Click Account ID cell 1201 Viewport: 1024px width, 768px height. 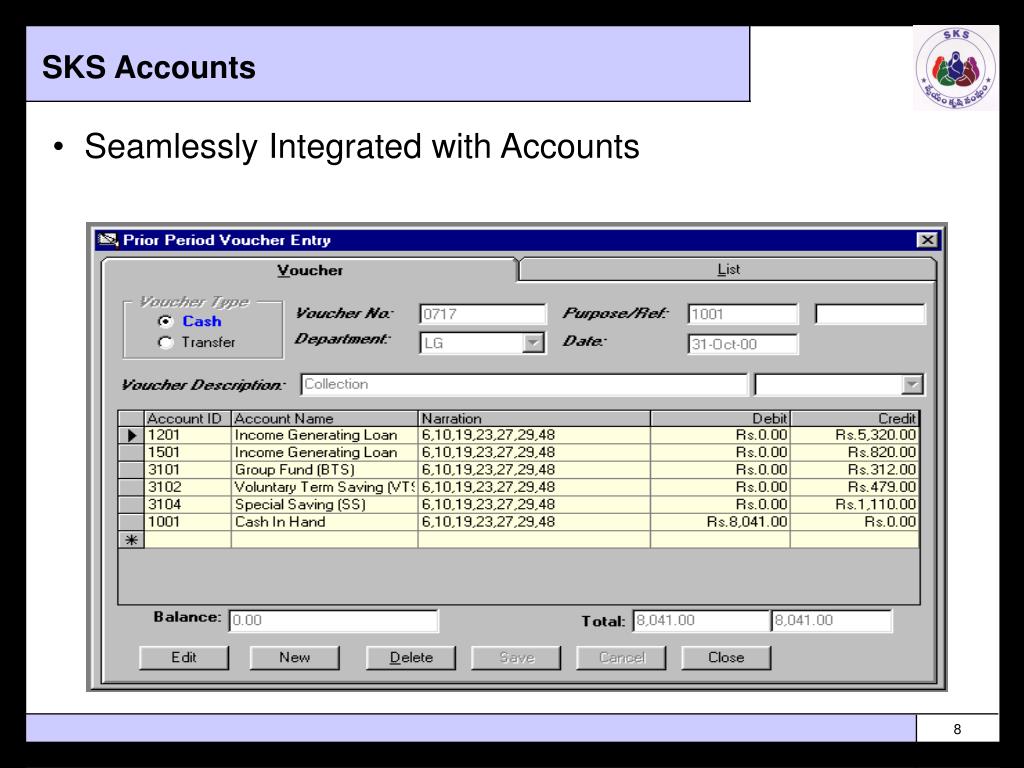click(187, 436)
